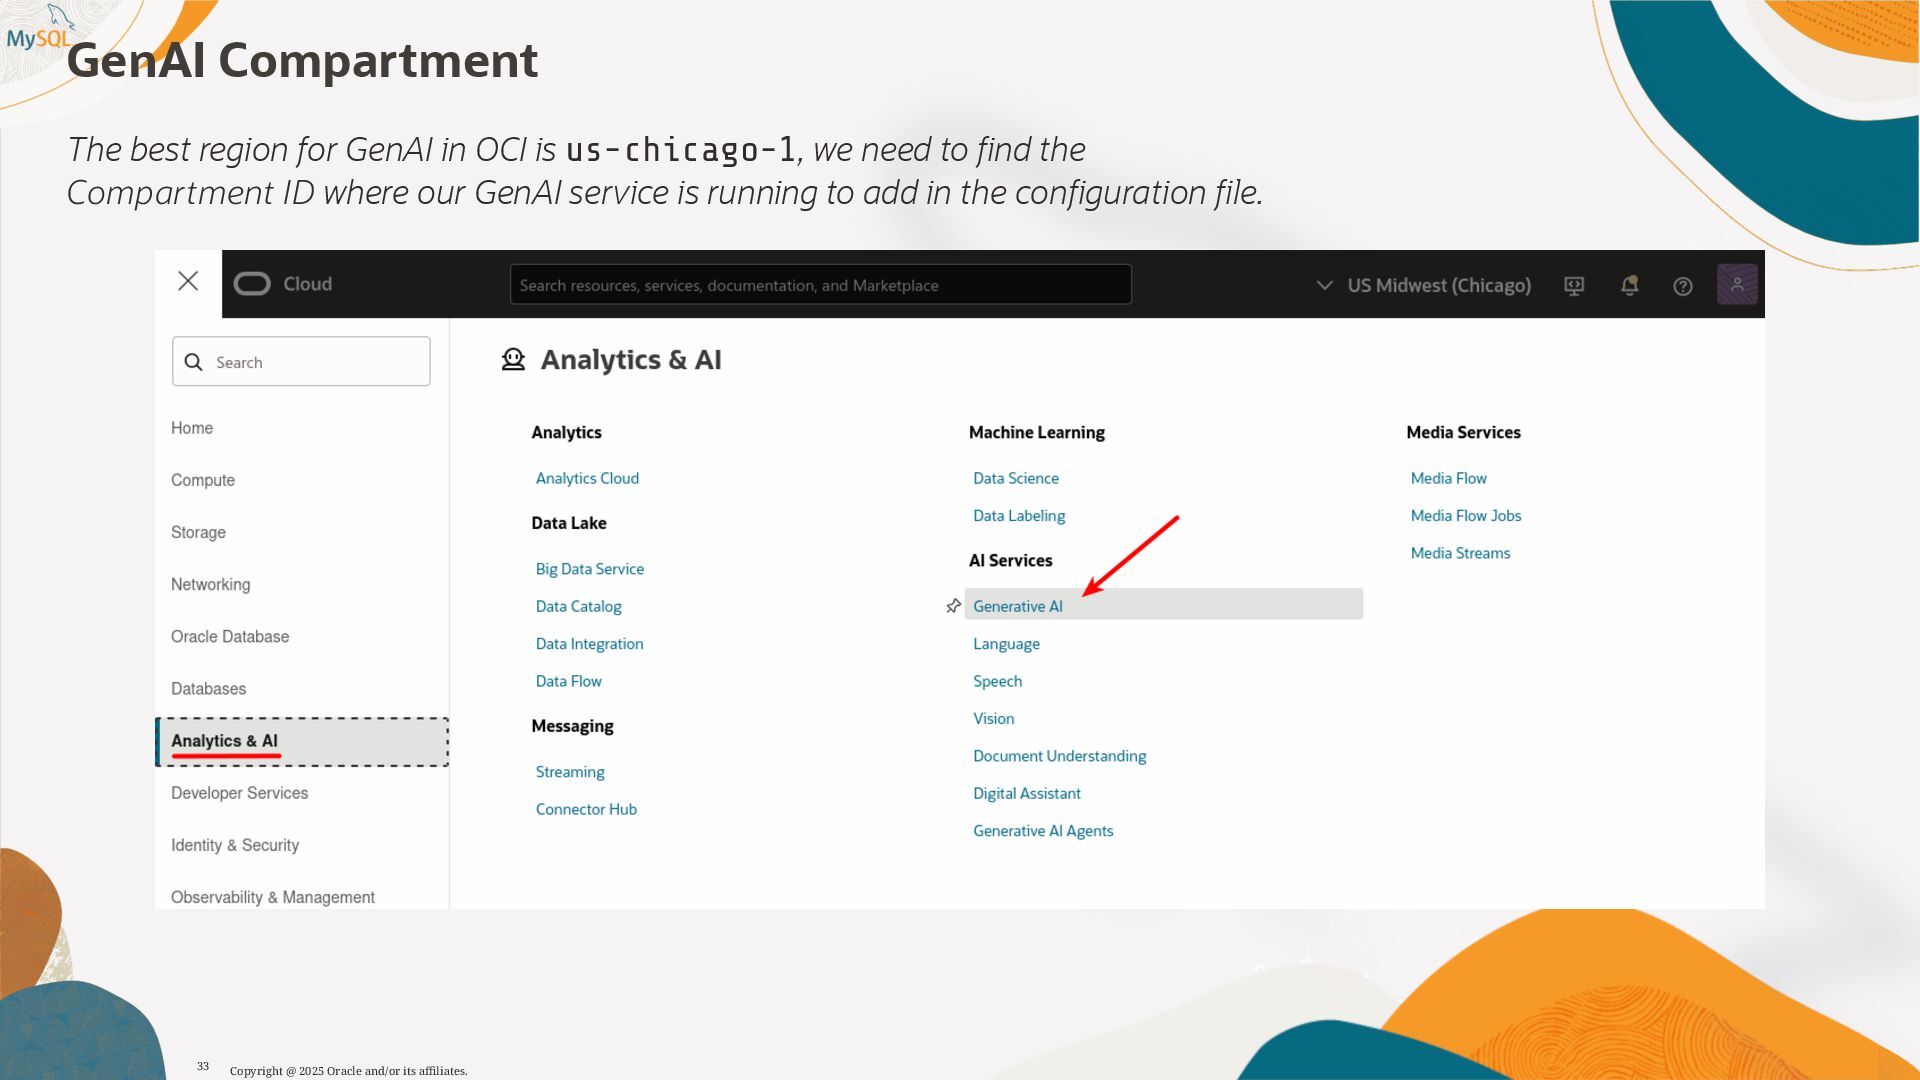Click the region selector chevron arrow
This screenshot has height=1080, width=1920.
[1324, 286]
